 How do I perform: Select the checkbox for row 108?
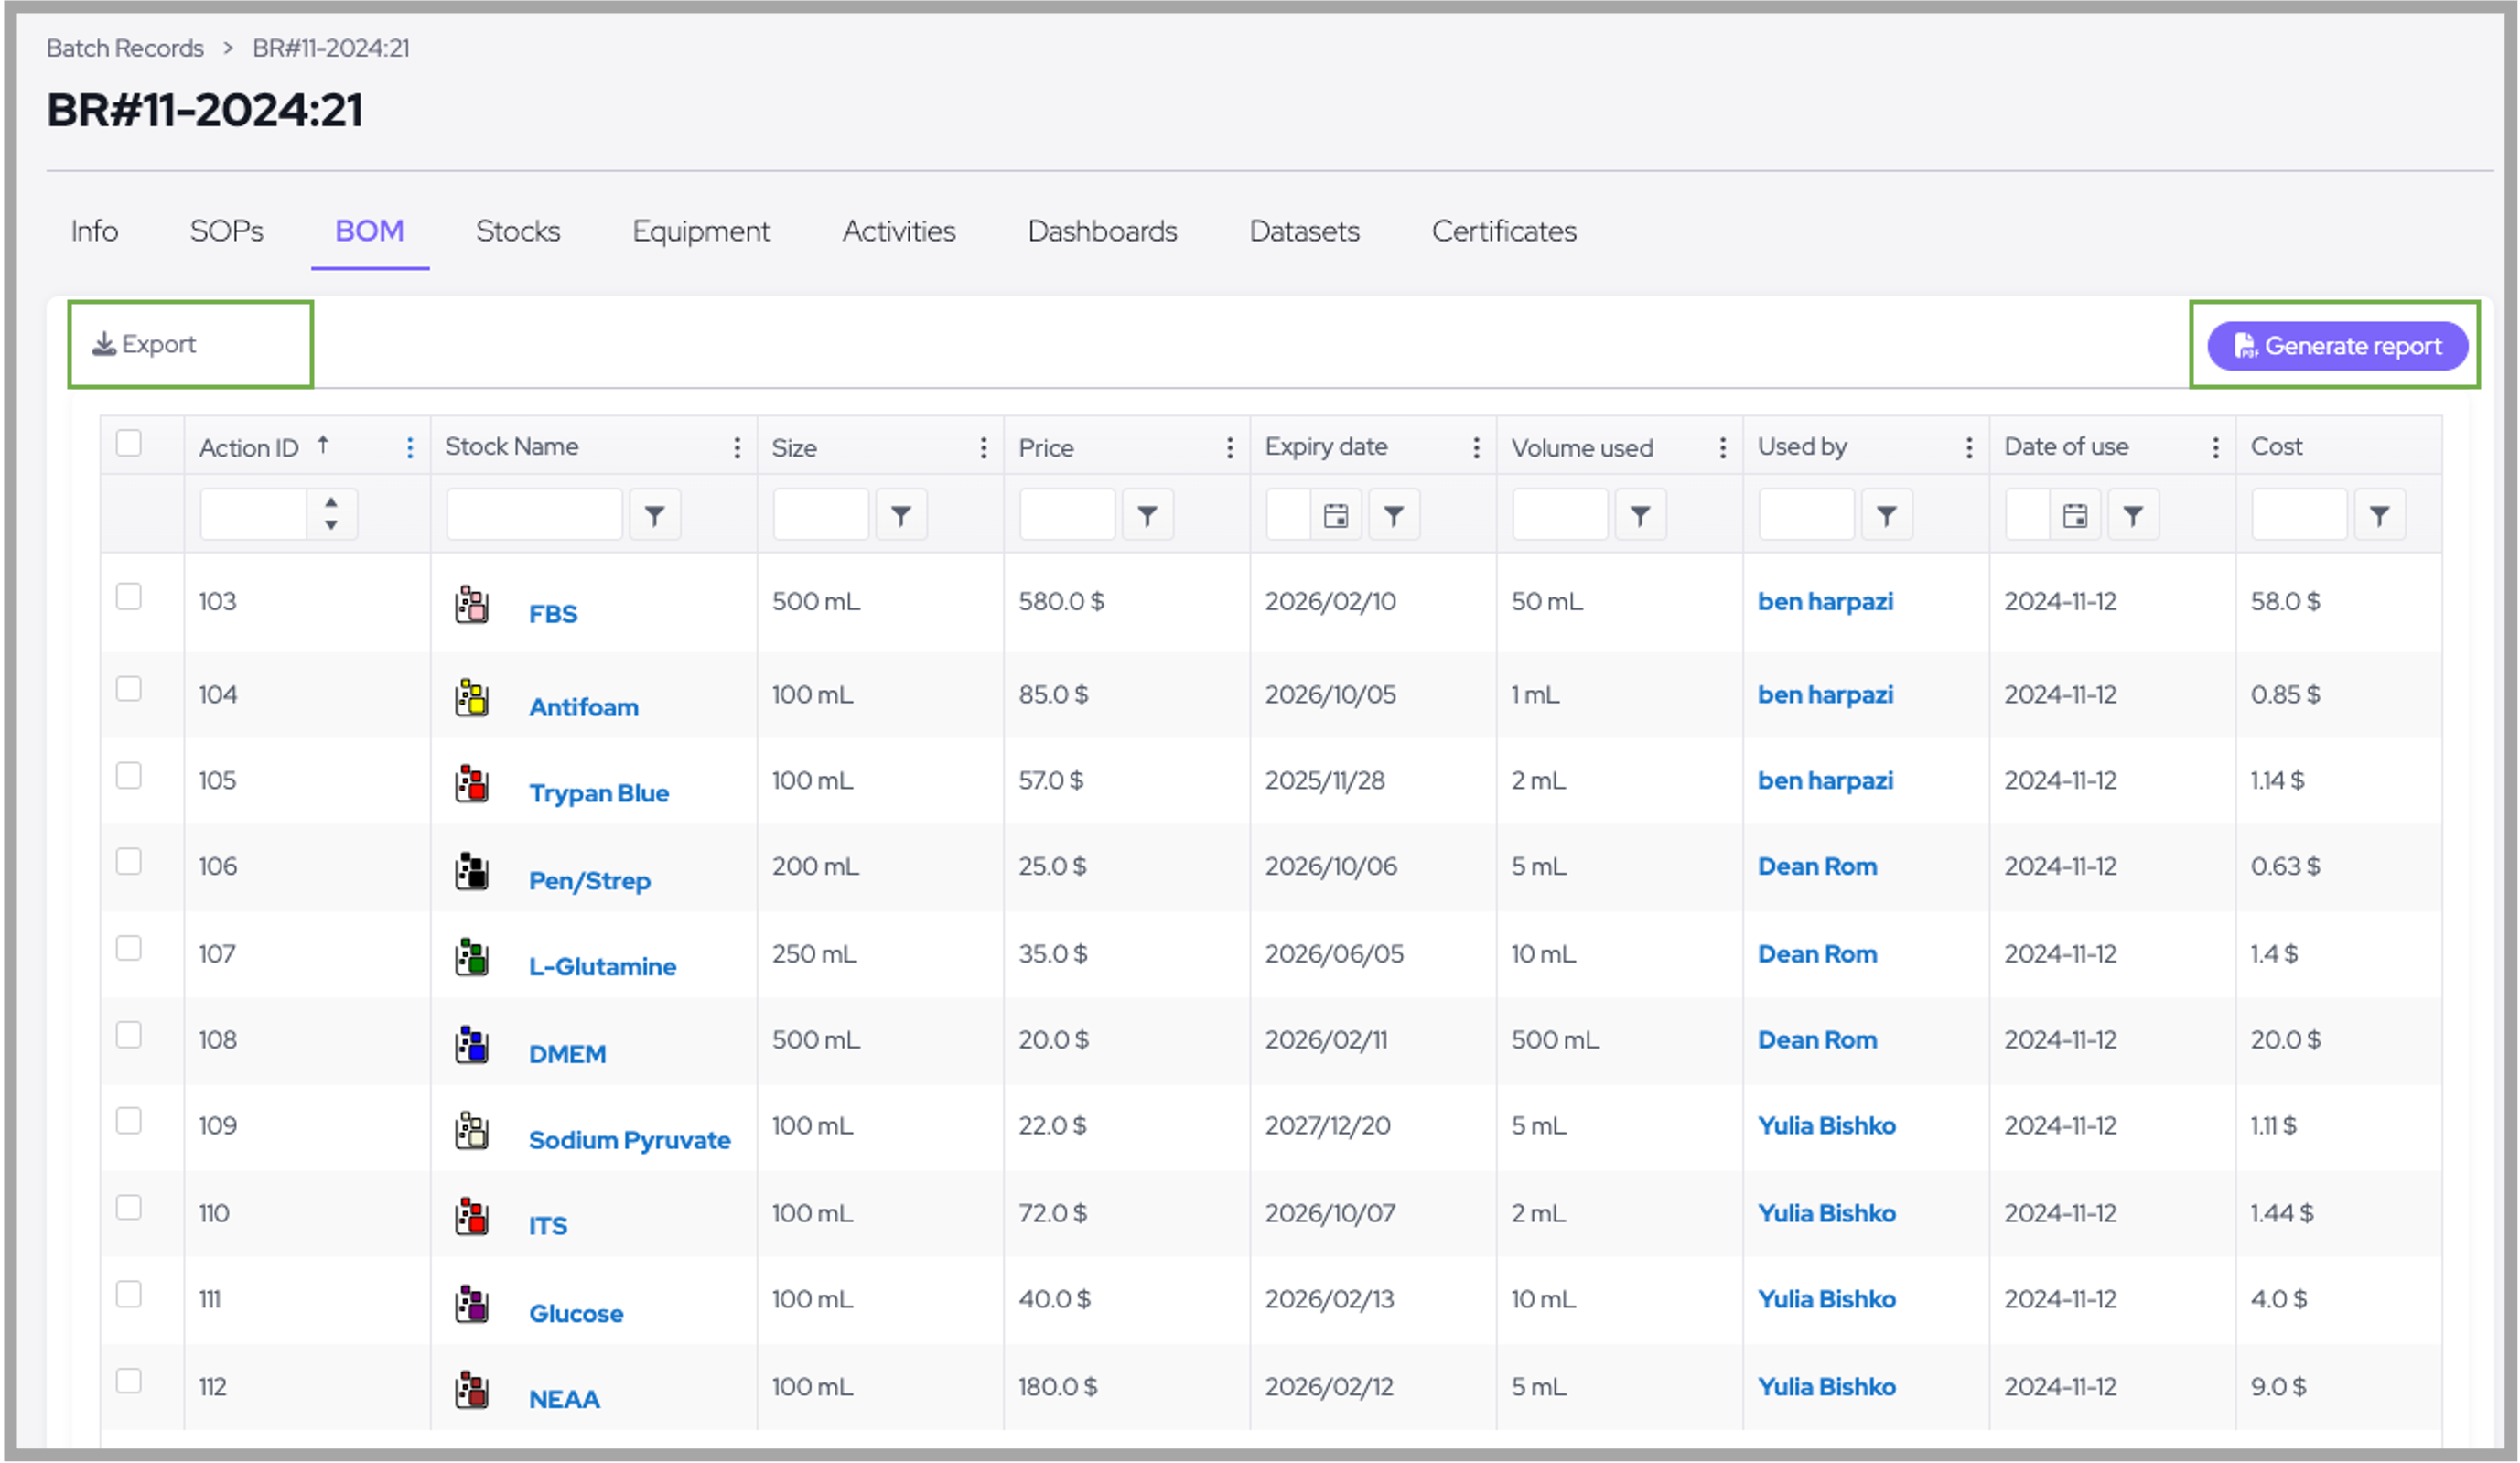click(129, 1035)
